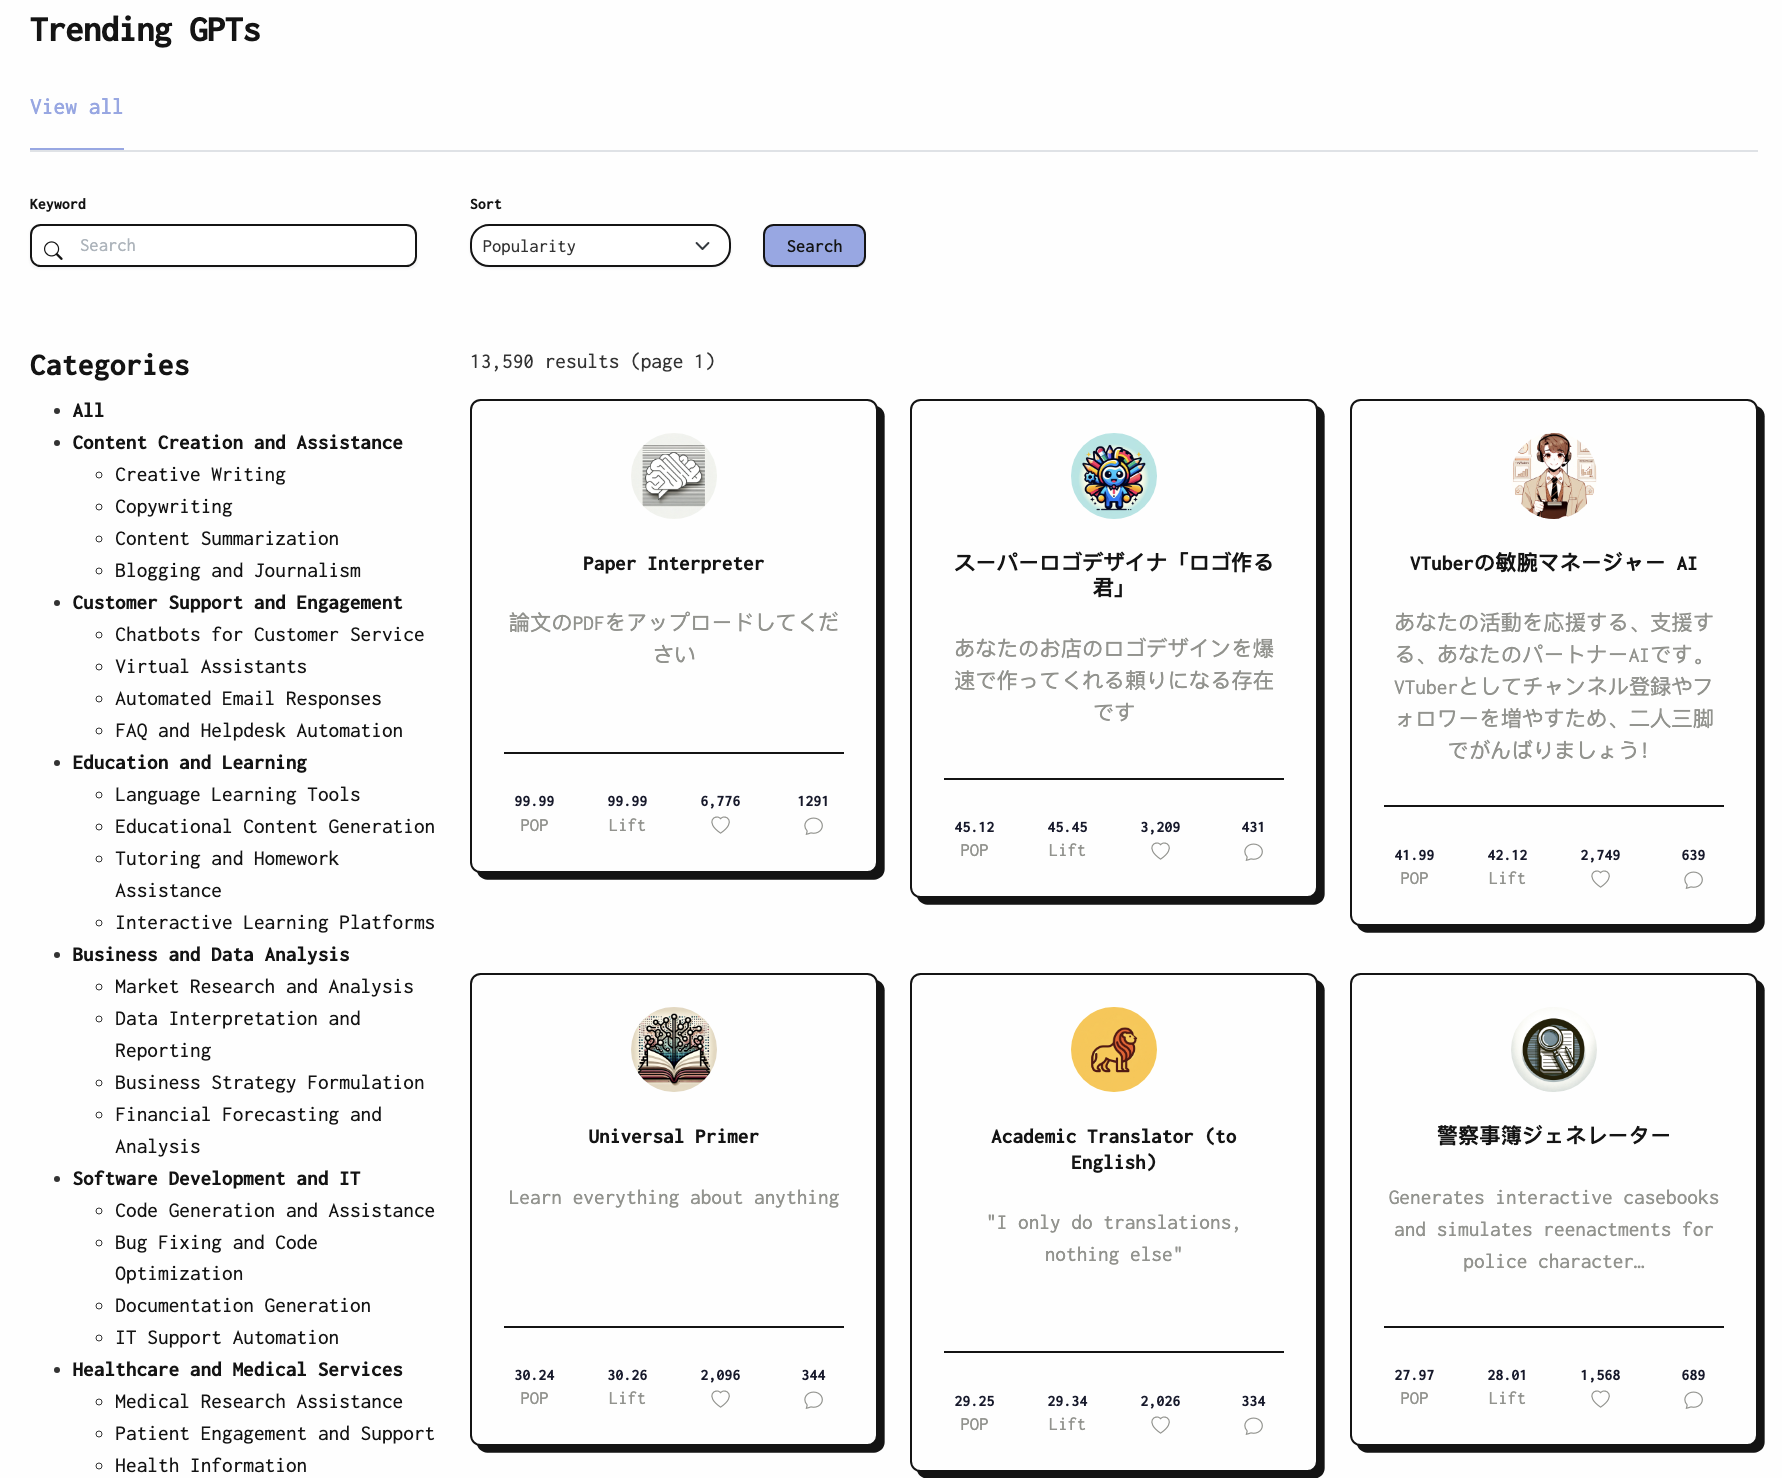Click the 99.99 POP score value
This screenshot has width=1782, height=1478.
point(534,801)
